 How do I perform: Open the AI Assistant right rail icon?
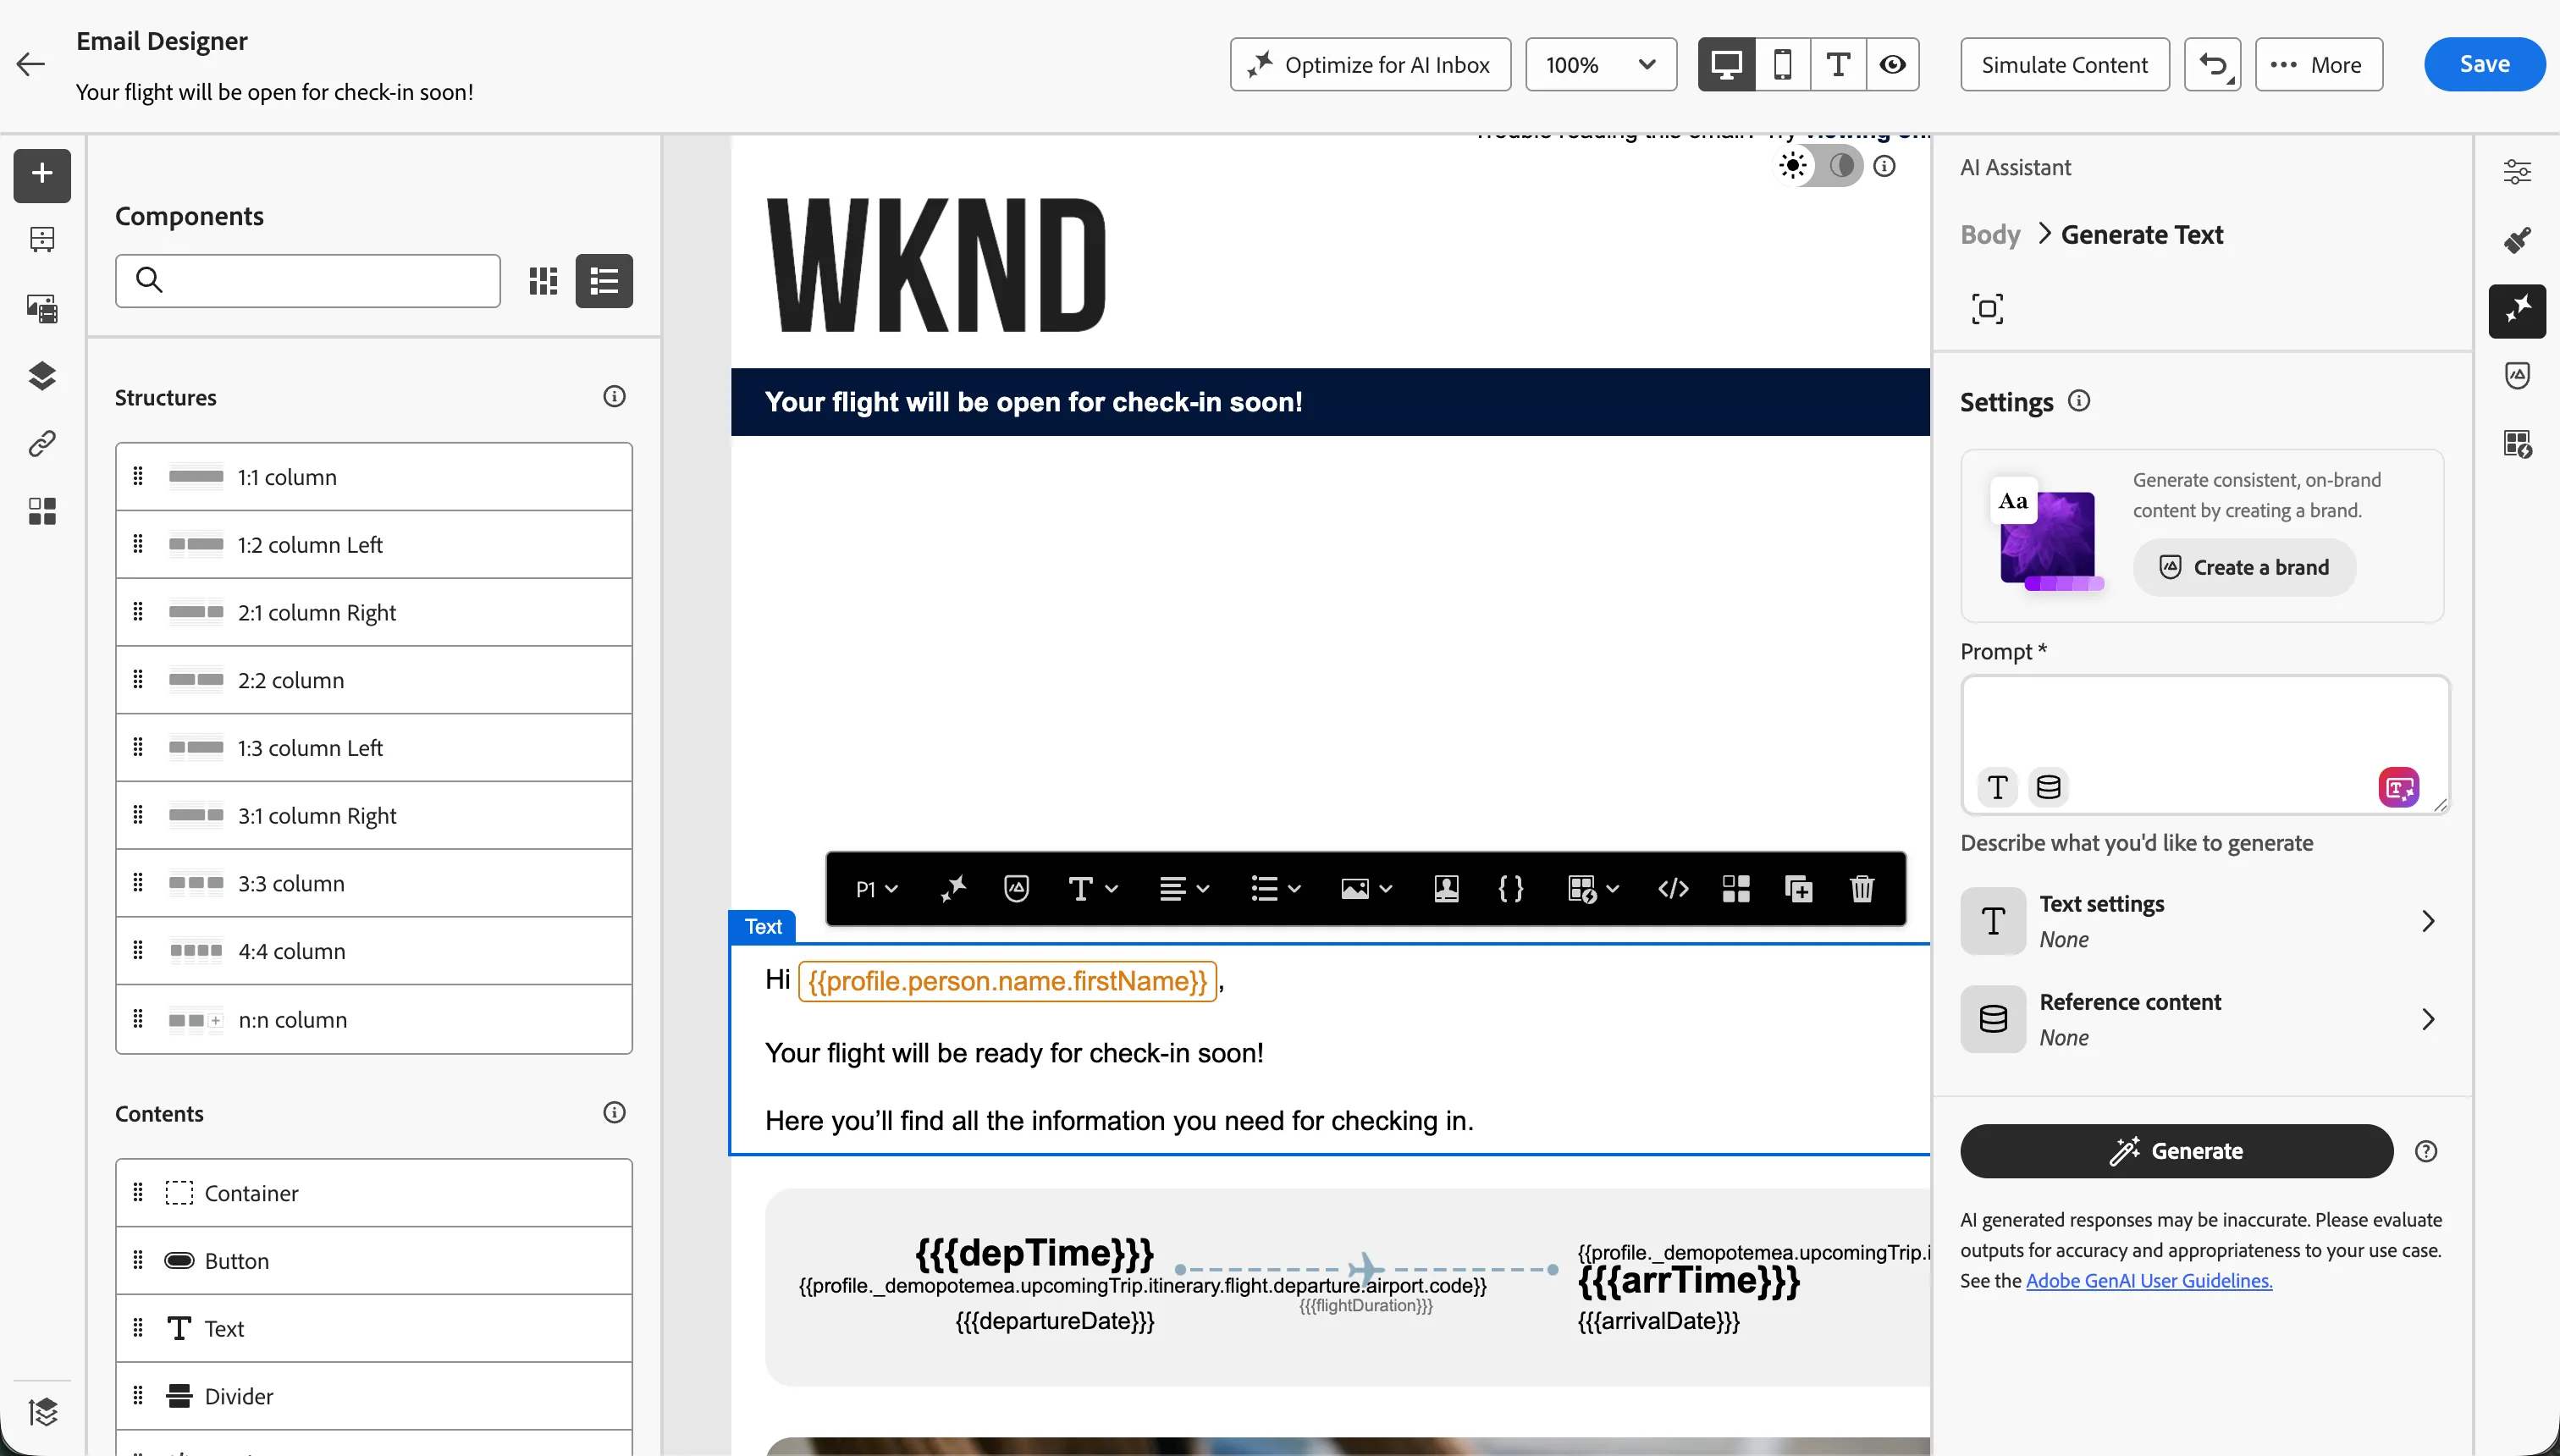coord(2517,311)
